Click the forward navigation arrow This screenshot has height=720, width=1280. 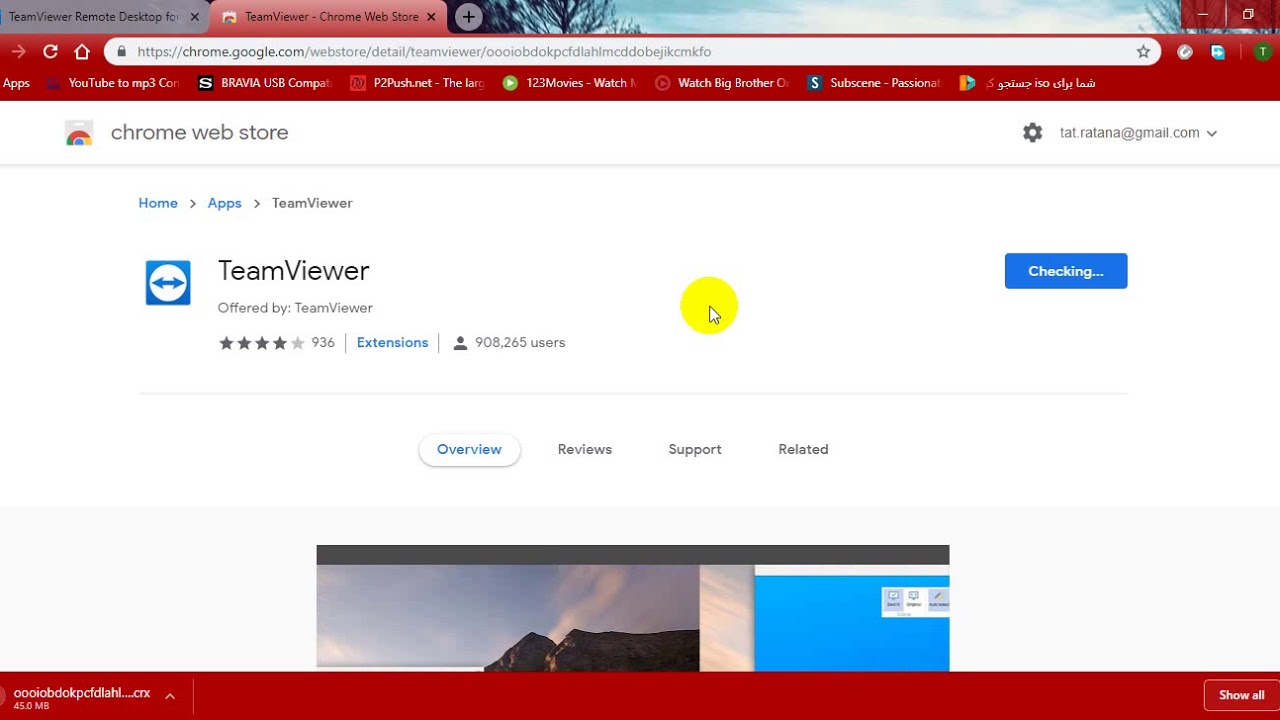(x=18, y=52)
